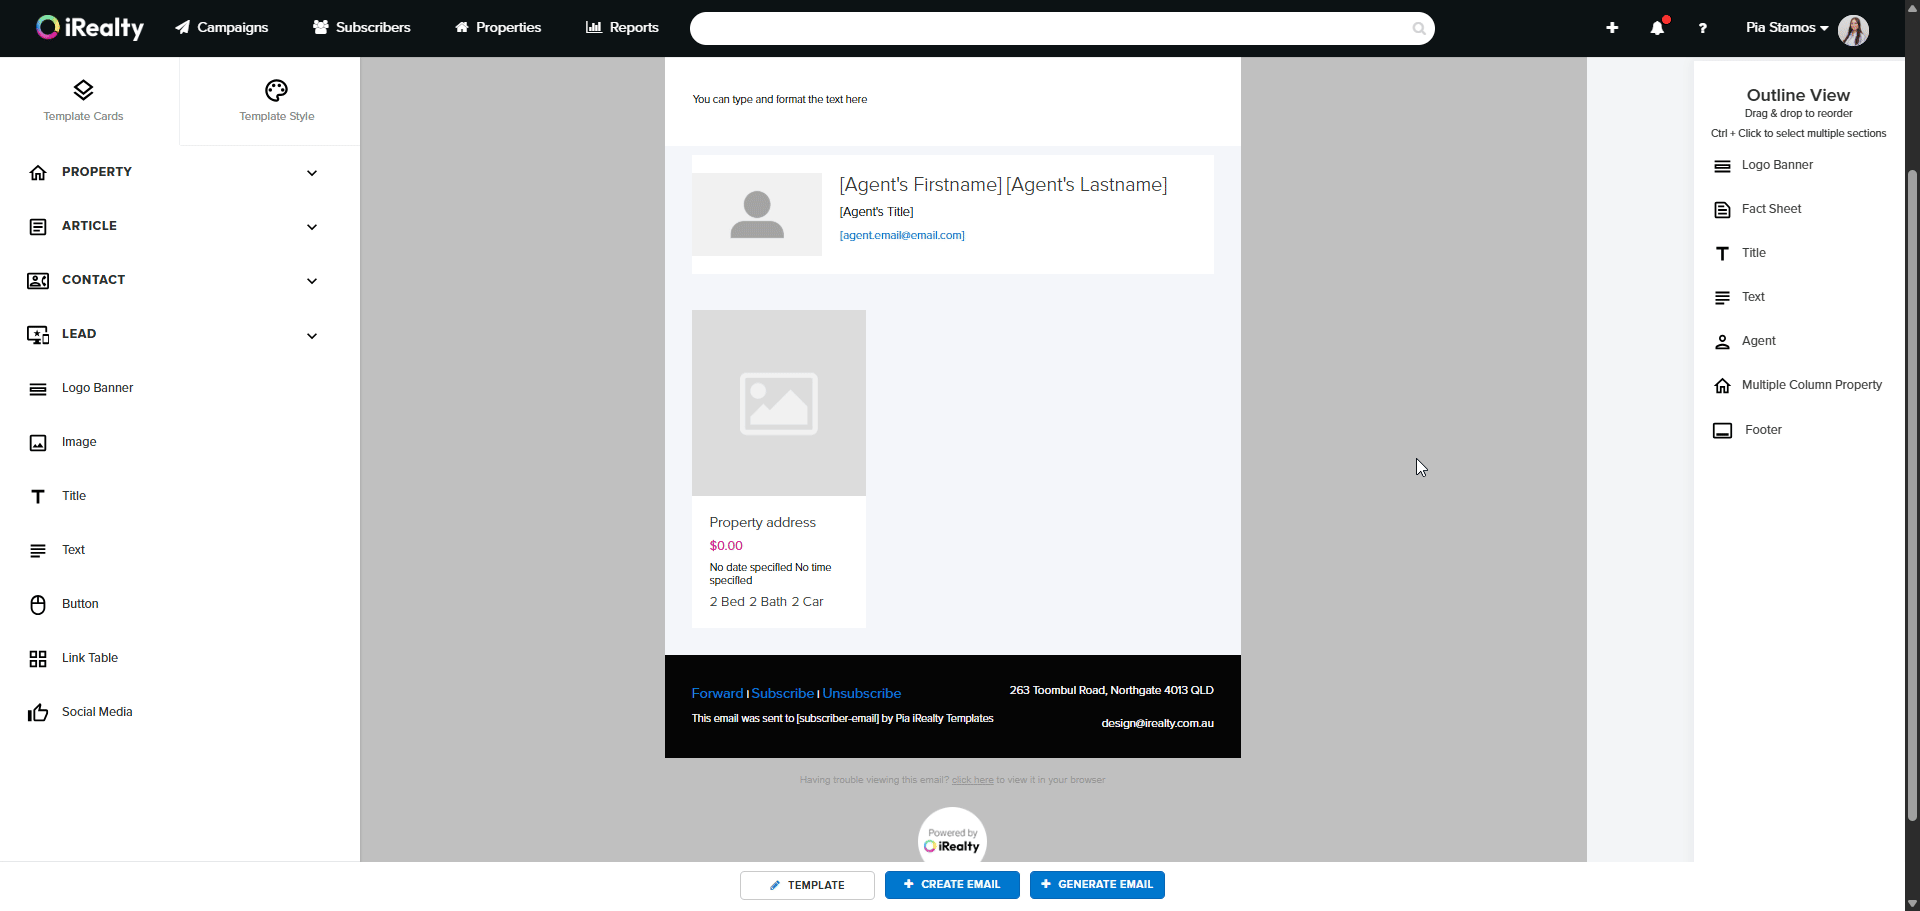Image resolution: width=1920 pixels, height=911 pixels.
Task: Open the help question mark icon
Action: 1702,28
